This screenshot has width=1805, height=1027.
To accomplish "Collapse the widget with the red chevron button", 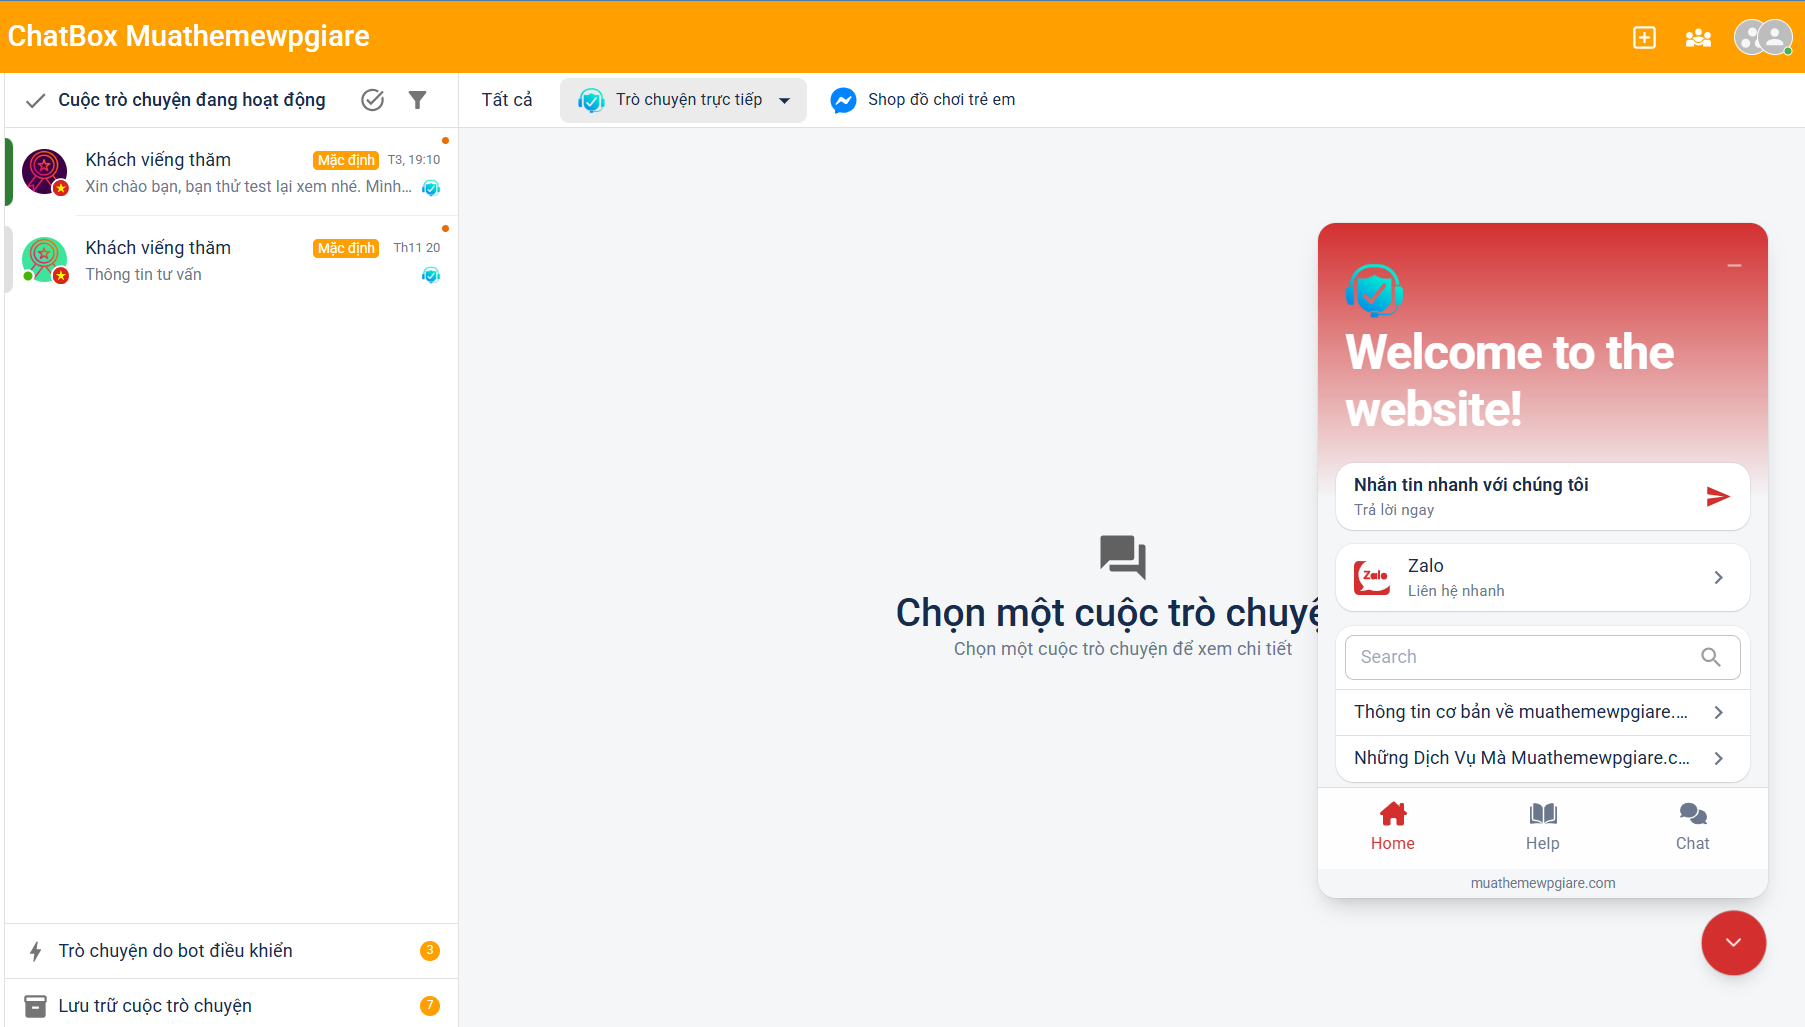I will pos(1733,942).
